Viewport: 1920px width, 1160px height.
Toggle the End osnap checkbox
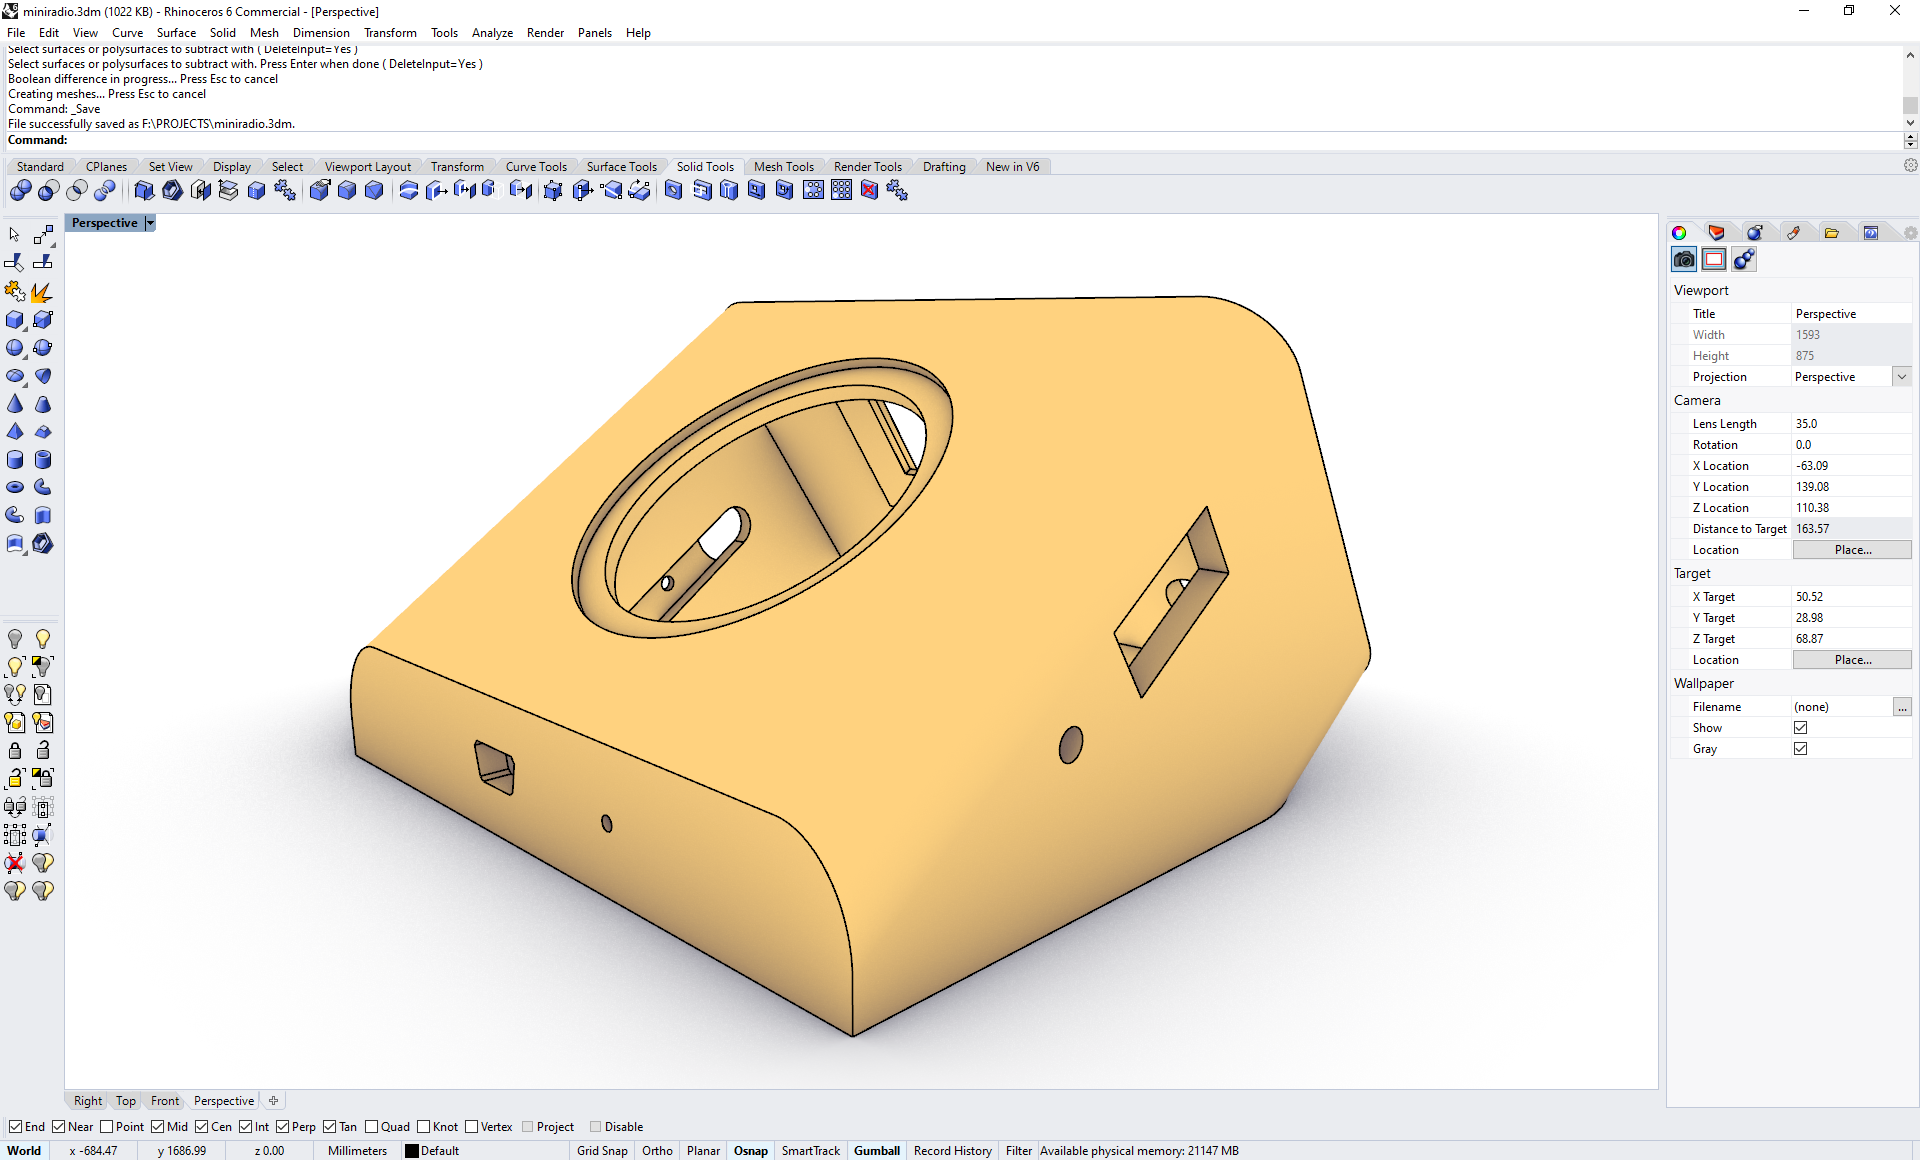[15, 1127]
